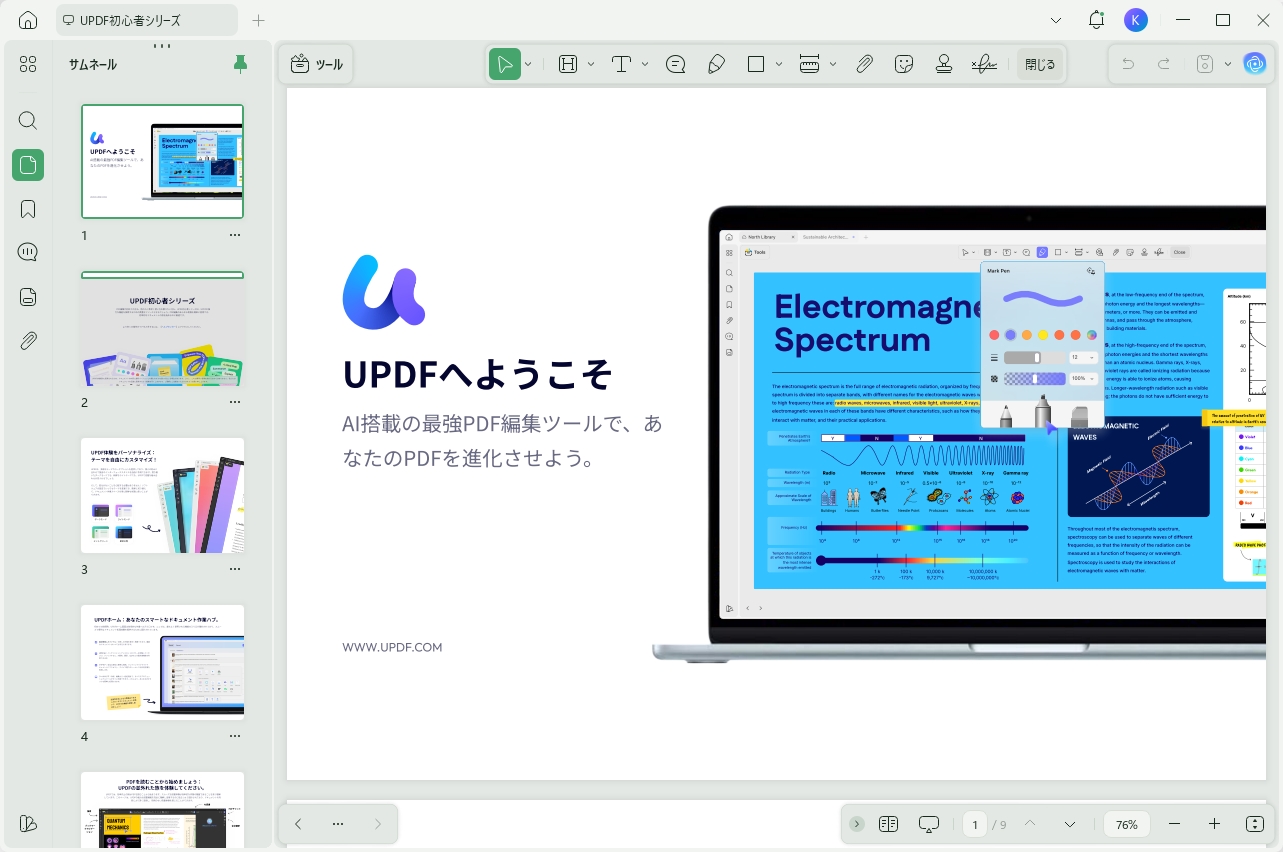Image resolution: width=1283 pixels, height=852 pixels.
Task: Open the sticker tool
Action: point(904,64)
